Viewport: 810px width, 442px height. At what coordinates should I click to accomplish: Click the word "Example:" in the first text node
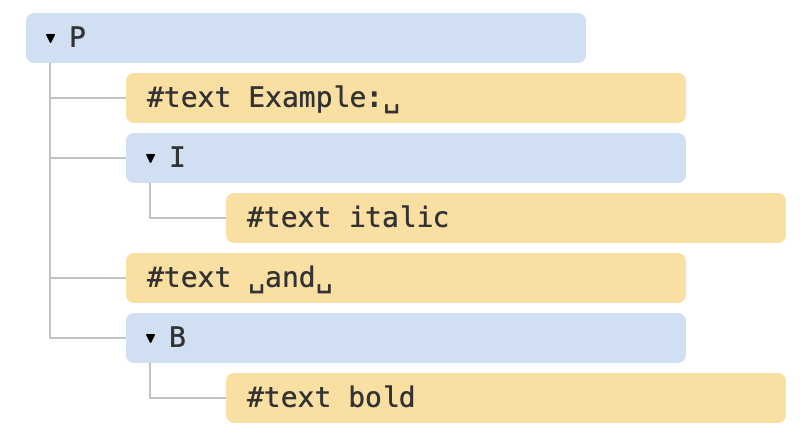point(315,98)
